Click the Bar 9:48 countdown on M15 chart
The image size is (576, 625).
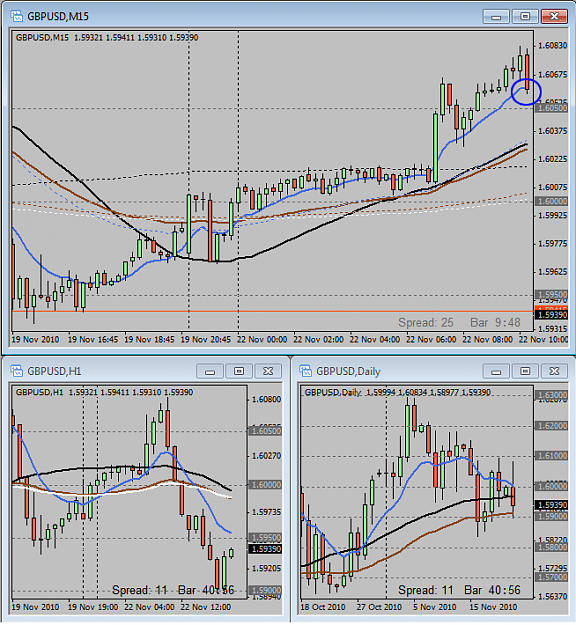[x=495, y=322]
